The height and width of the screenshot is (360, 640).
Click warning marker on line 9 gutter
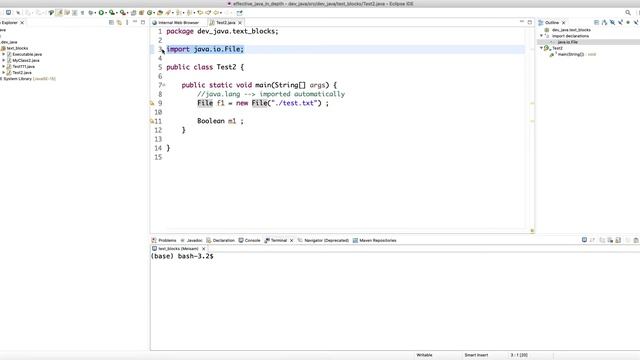(x=152, y=103)
